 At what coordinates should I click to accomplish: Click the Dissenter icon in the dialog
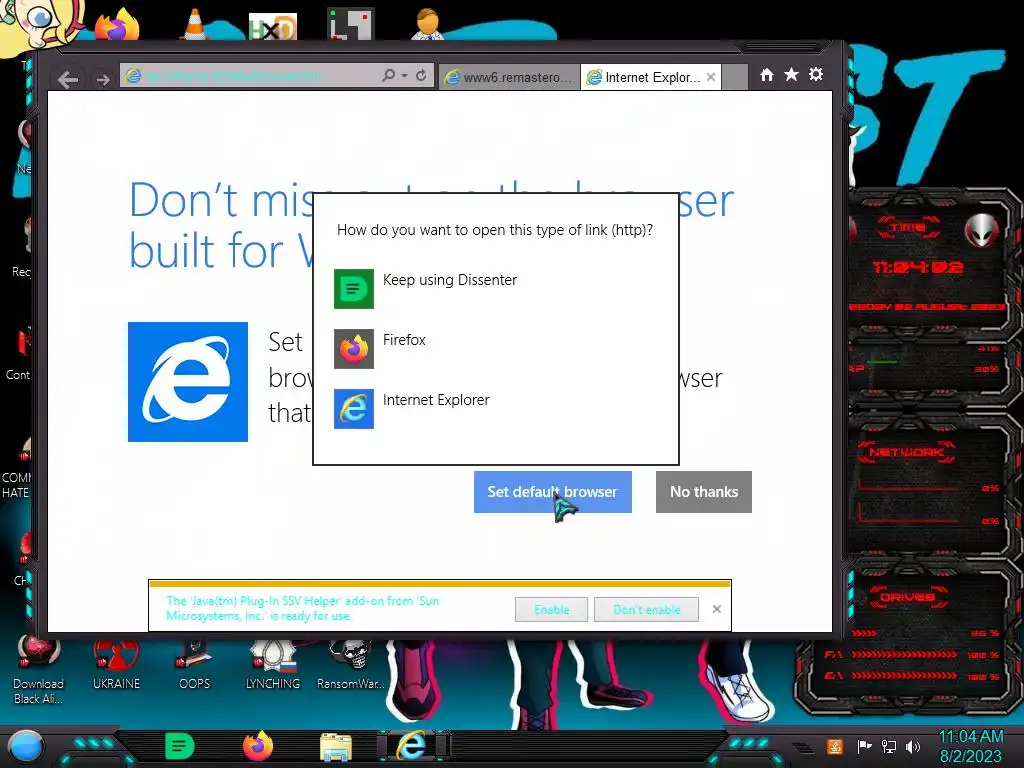pyautogui.click(x=354, y=289)
